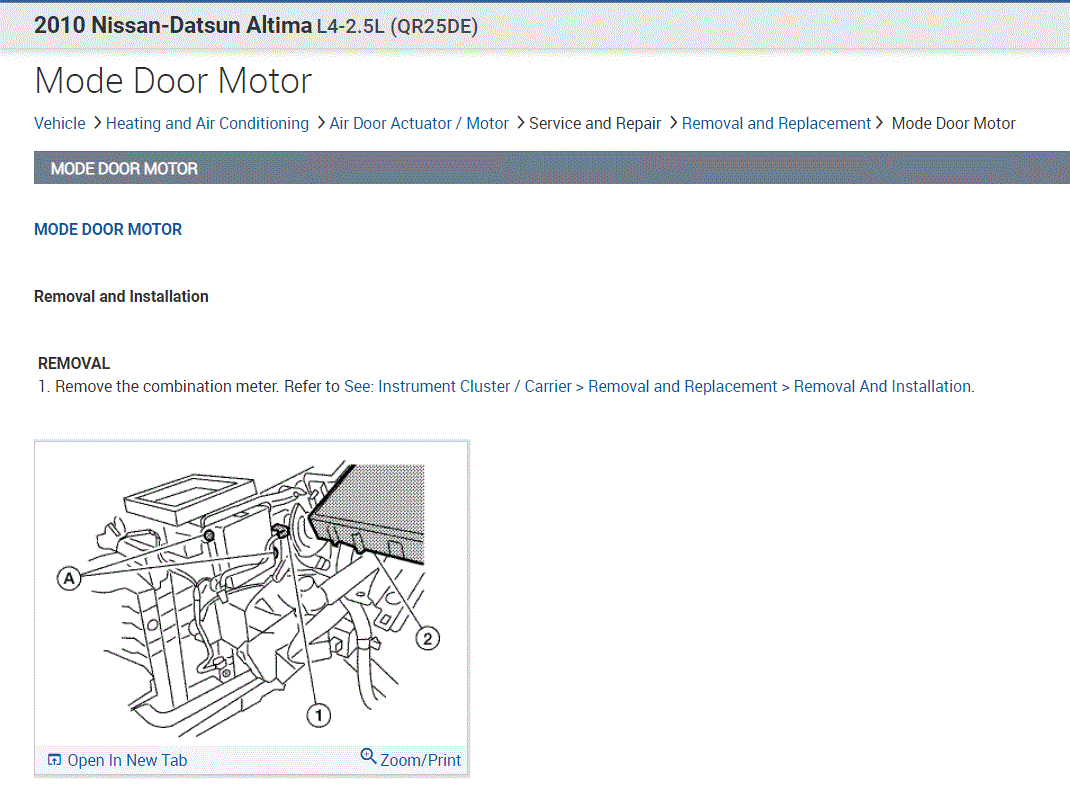
Task: Open the Removal and Replacement breadcrumb link
Action: coord(776,124)
